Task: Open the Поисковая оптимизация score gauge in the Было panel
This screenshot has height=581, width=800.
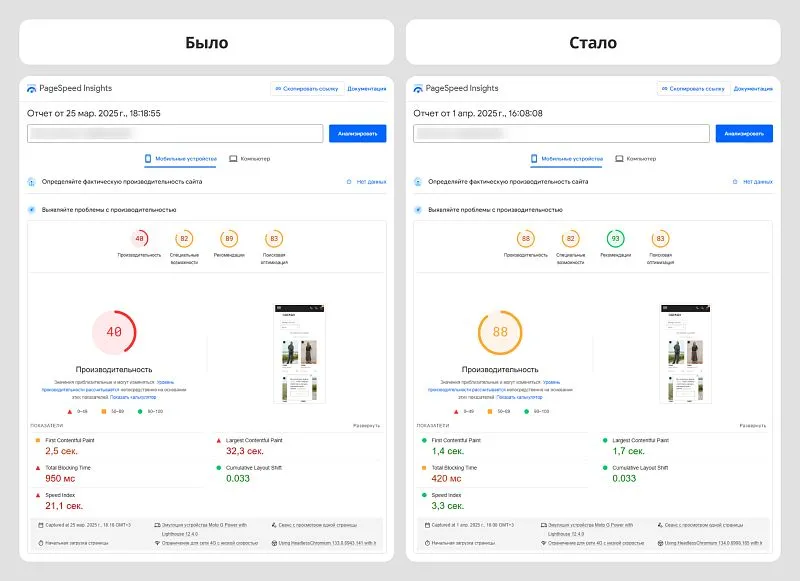Action: click(274, 239)
